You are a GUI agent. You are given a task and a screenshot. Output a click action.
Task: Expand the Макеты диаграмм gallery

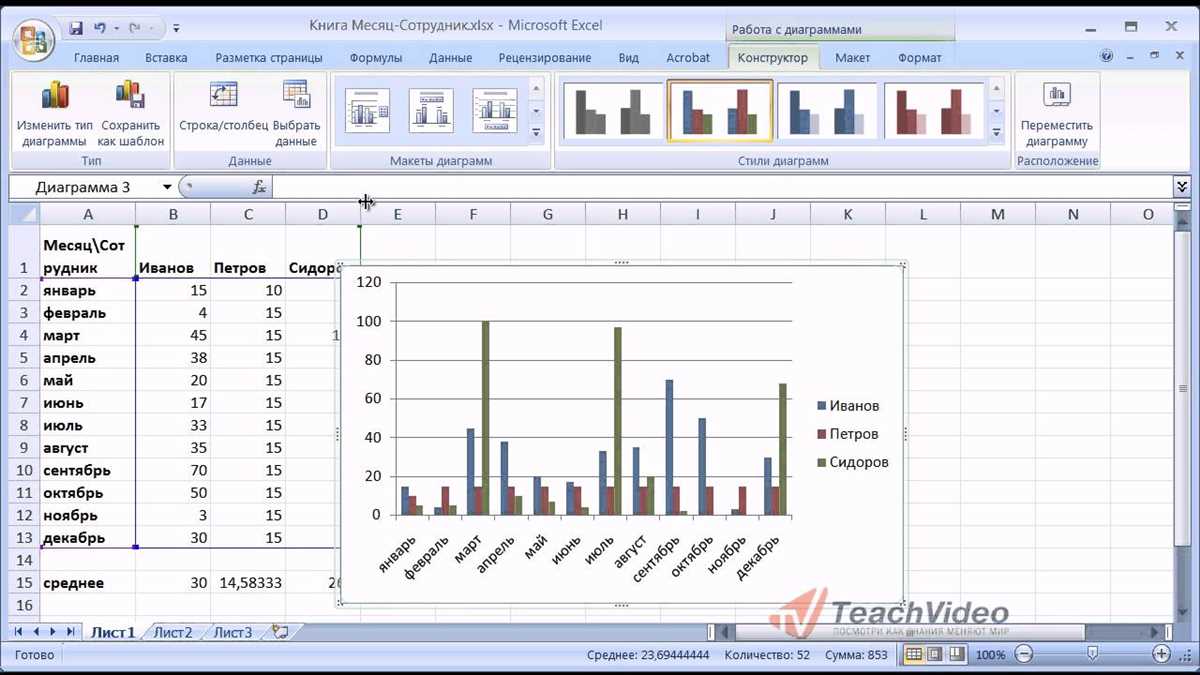(x=536, y=133)
